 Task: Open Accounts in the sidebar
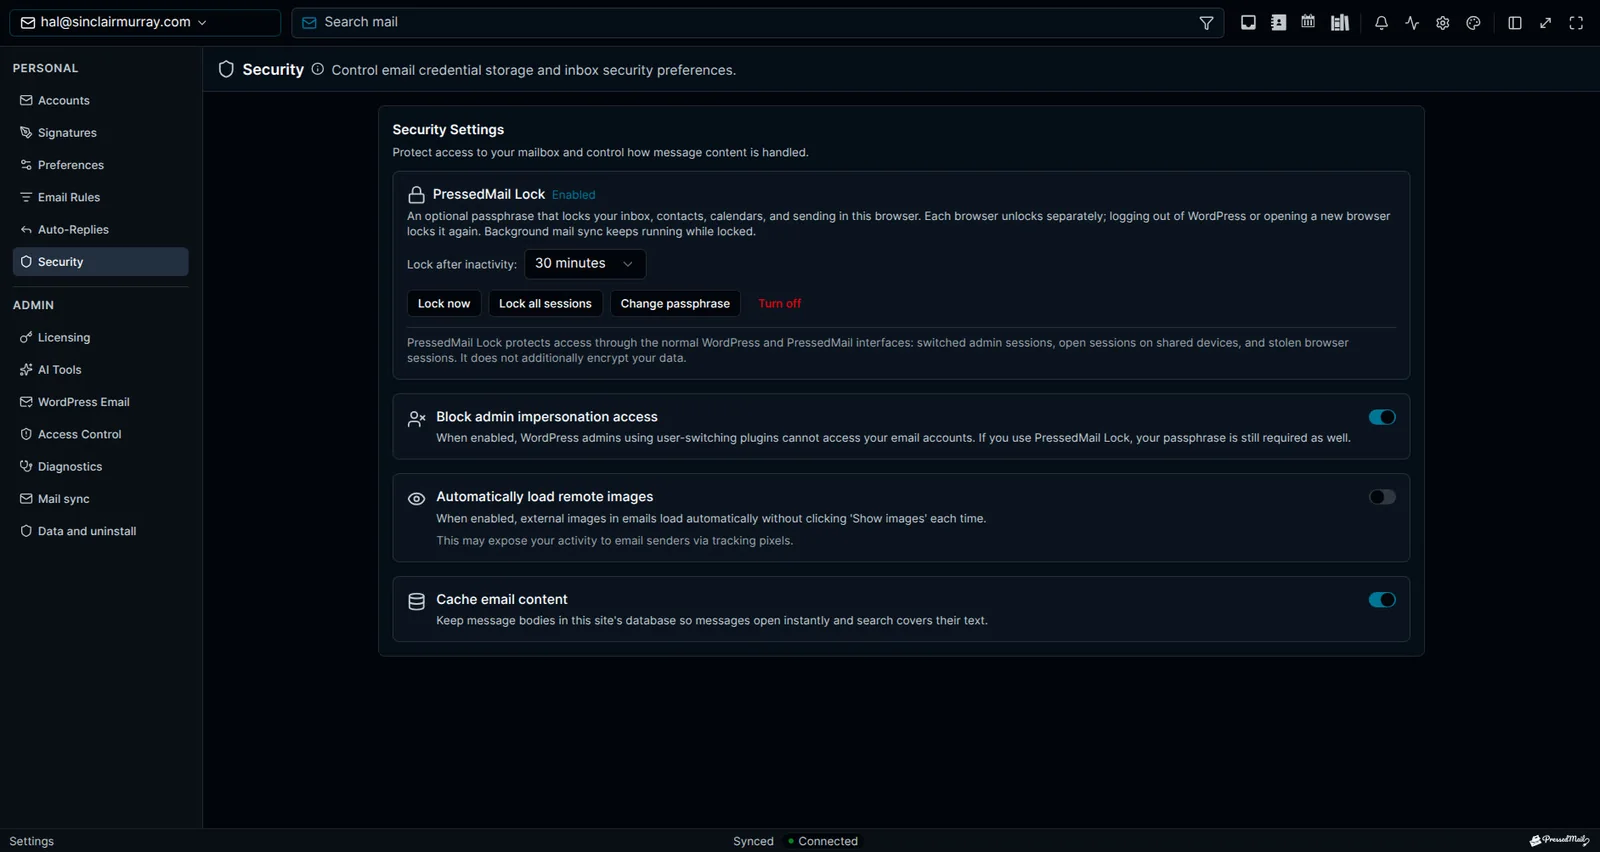coord(100,100)
